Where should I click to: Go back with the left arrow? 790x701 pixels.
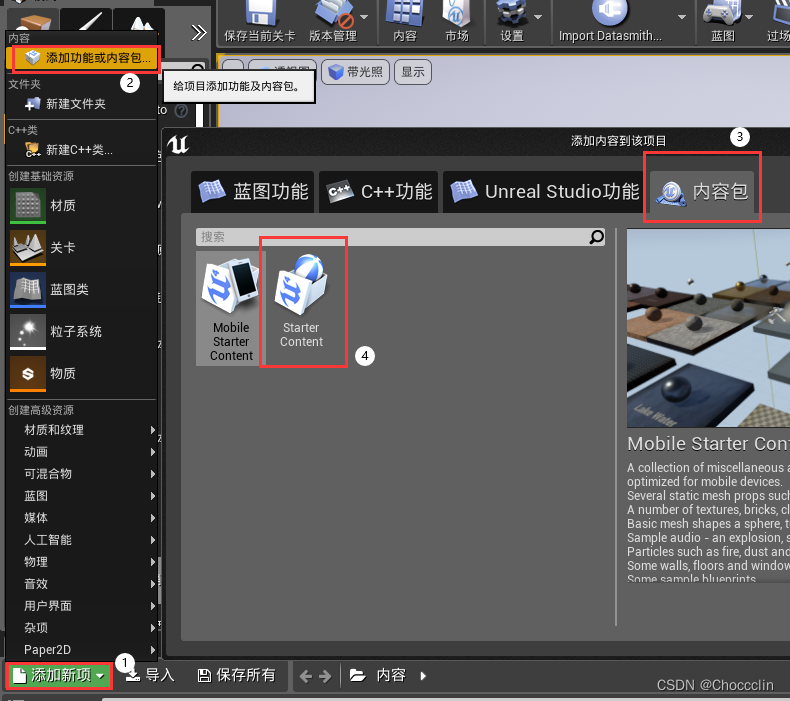click(306, 676)
